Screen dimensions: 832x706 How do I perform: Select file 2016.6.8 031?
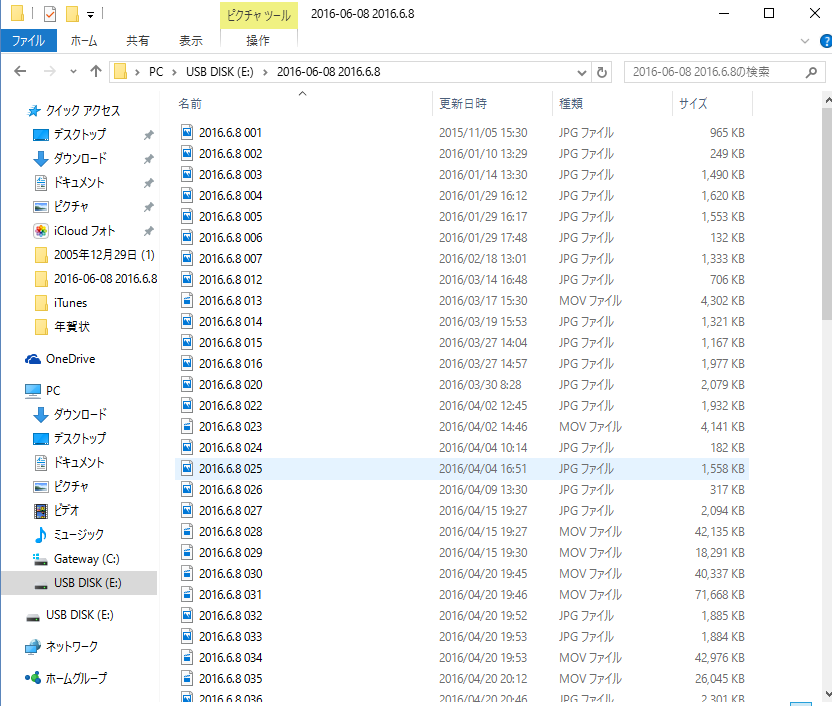pos(230,595)
